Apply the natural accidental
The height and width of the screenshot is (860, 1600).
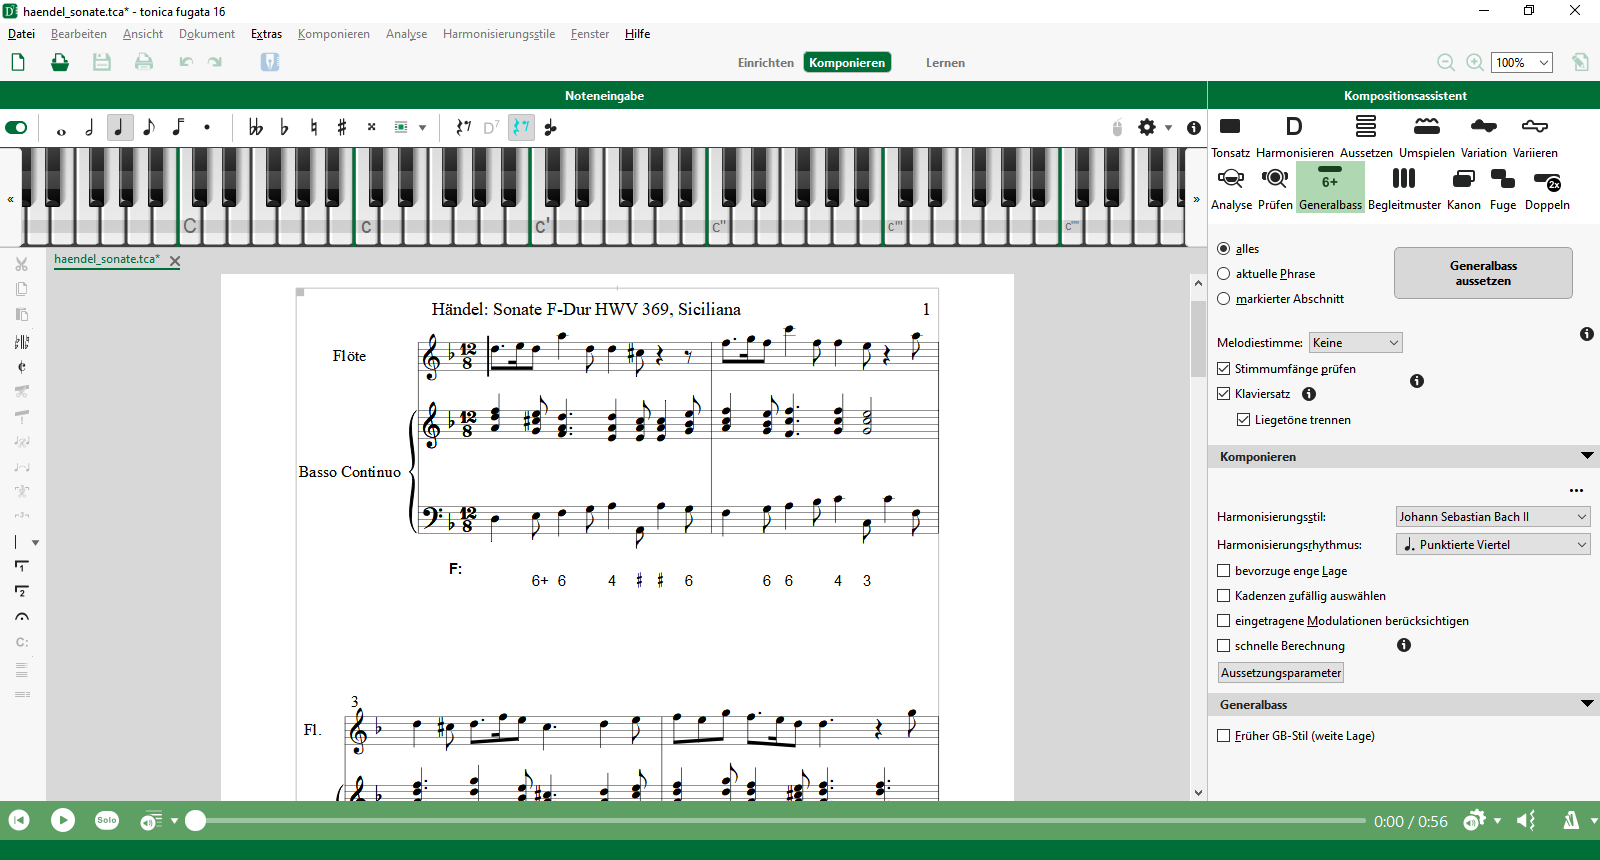(314, 128)
